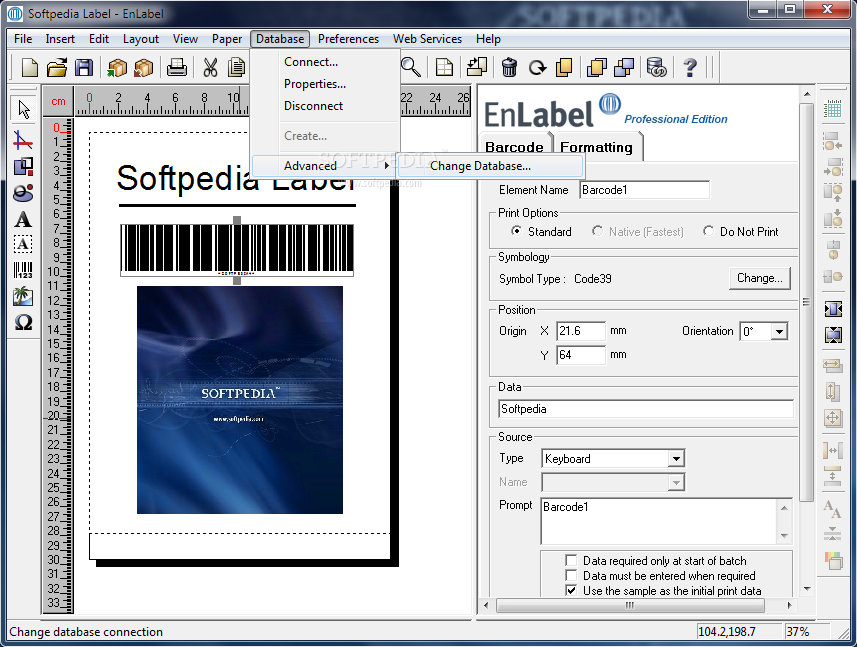Click the Rotate arrow toolbar icon
This screenshot has height=647, width=857.
click(537, 67)
